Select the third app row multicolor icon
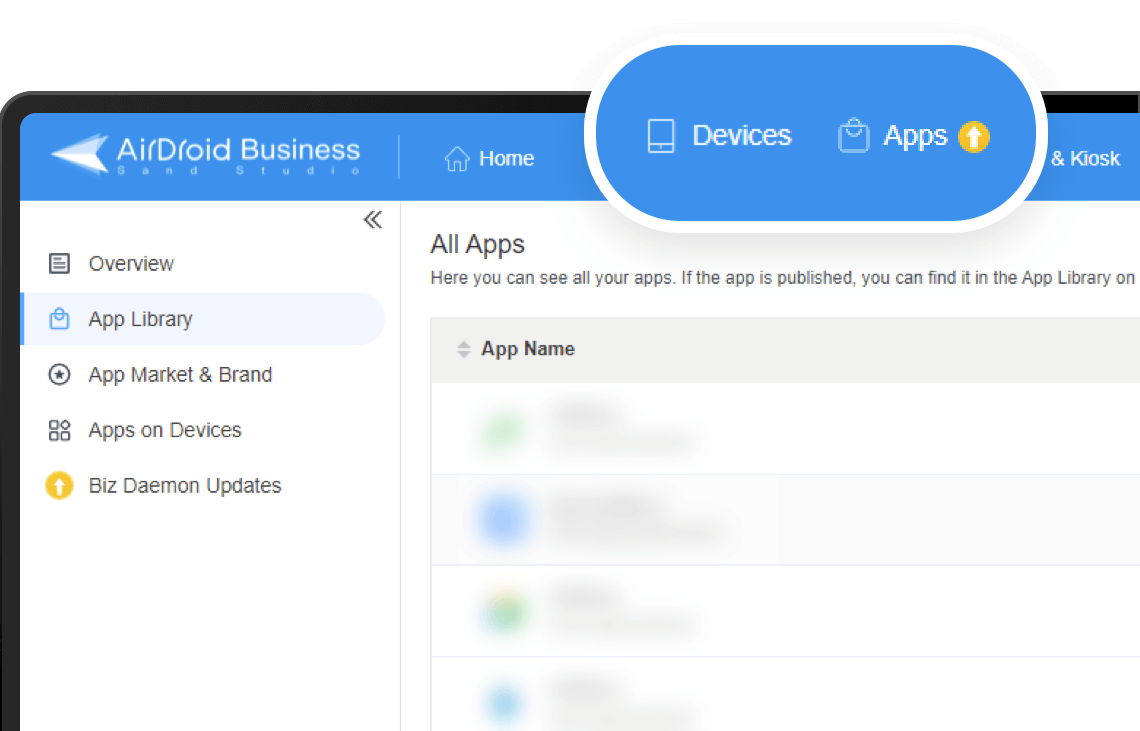 [504, 611]
